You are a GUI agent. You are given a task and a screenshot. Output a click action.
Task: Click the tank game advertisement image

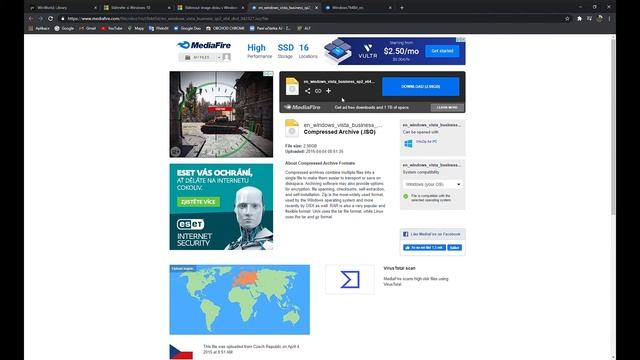(x=221, y=114)
